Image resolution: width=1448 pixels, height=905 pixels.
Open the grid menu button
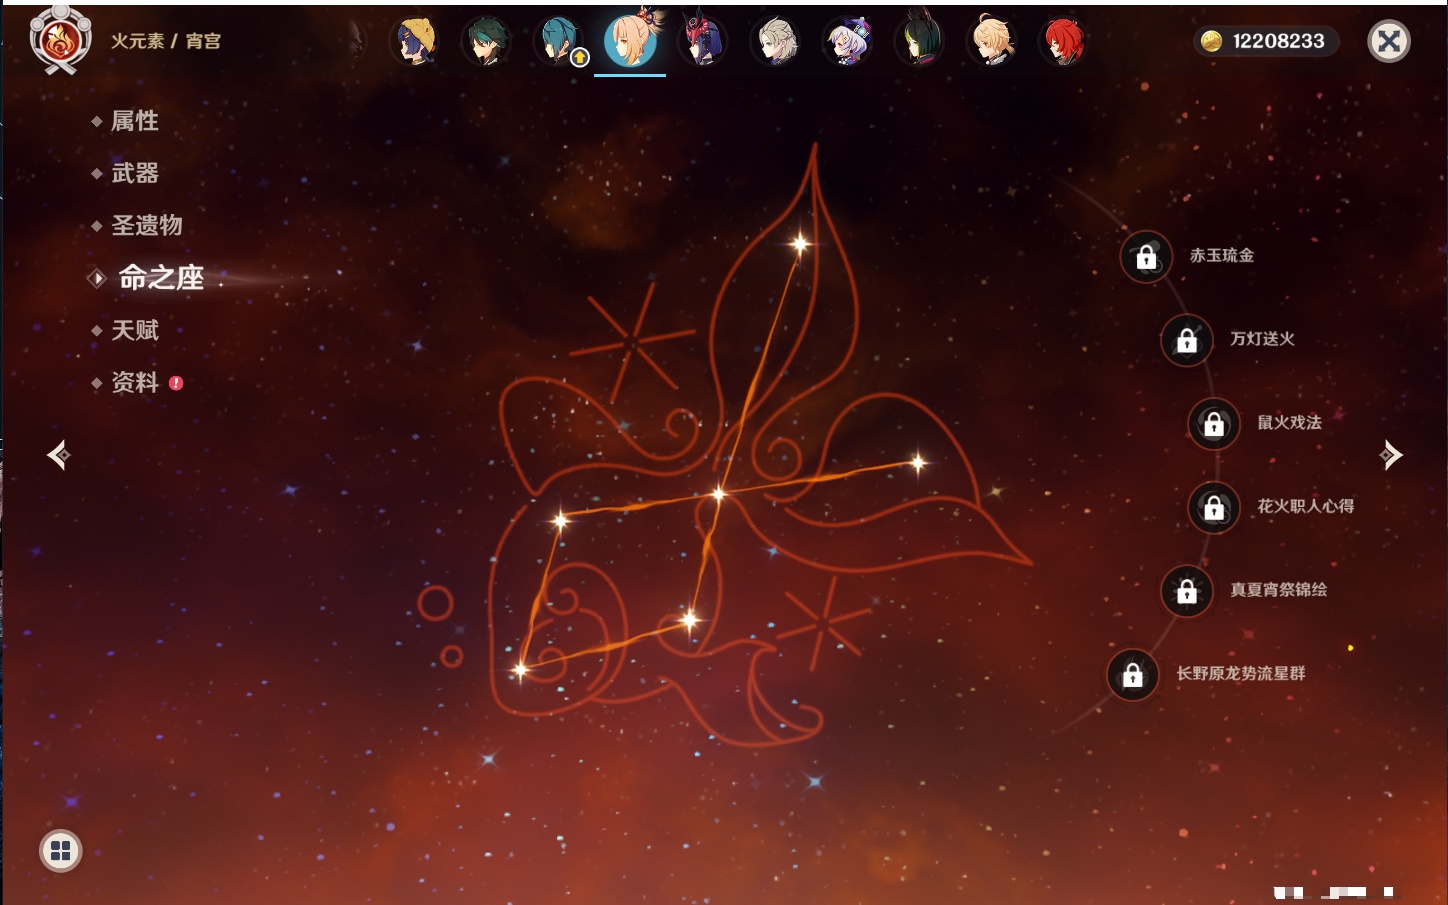click(61, 851)
